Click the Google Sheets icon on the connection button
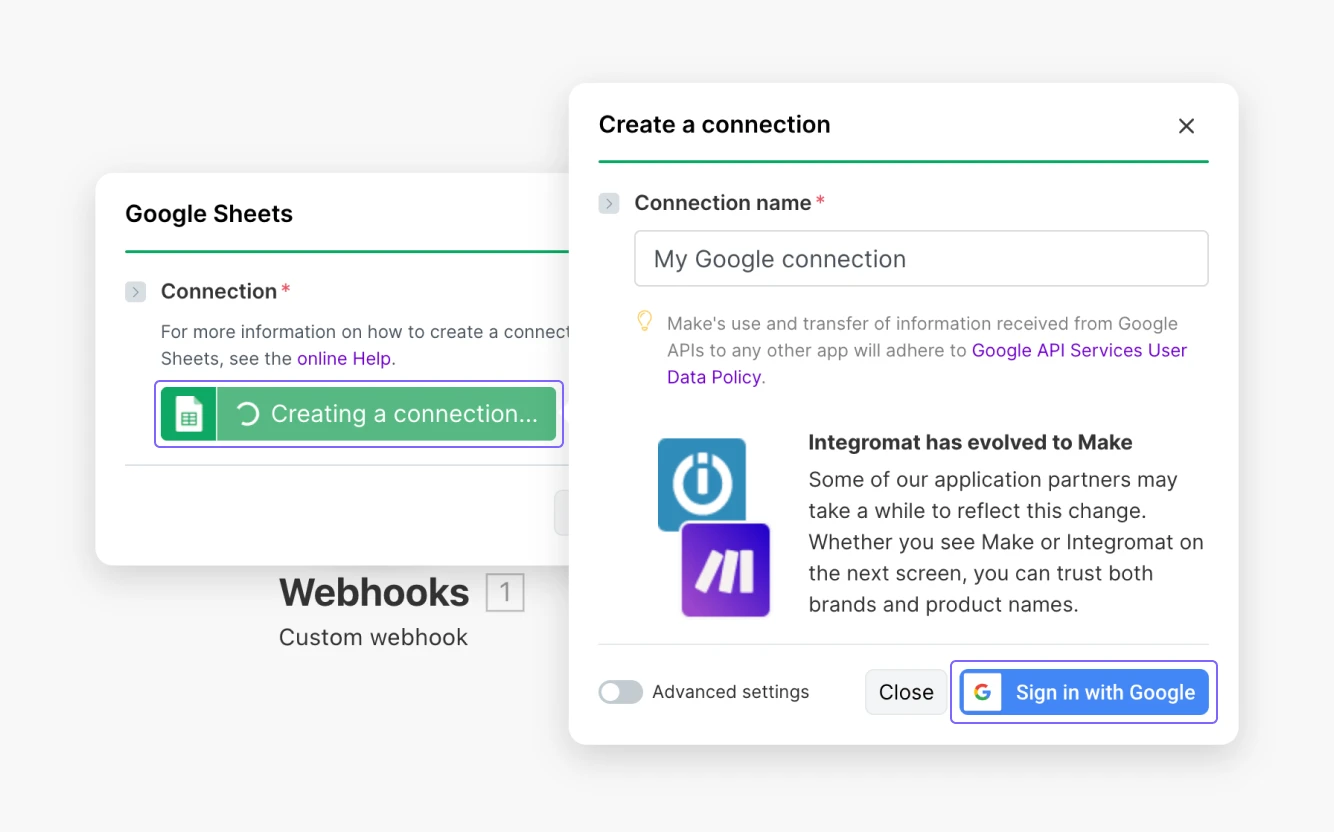1334x832 pixels. (190, 413)
